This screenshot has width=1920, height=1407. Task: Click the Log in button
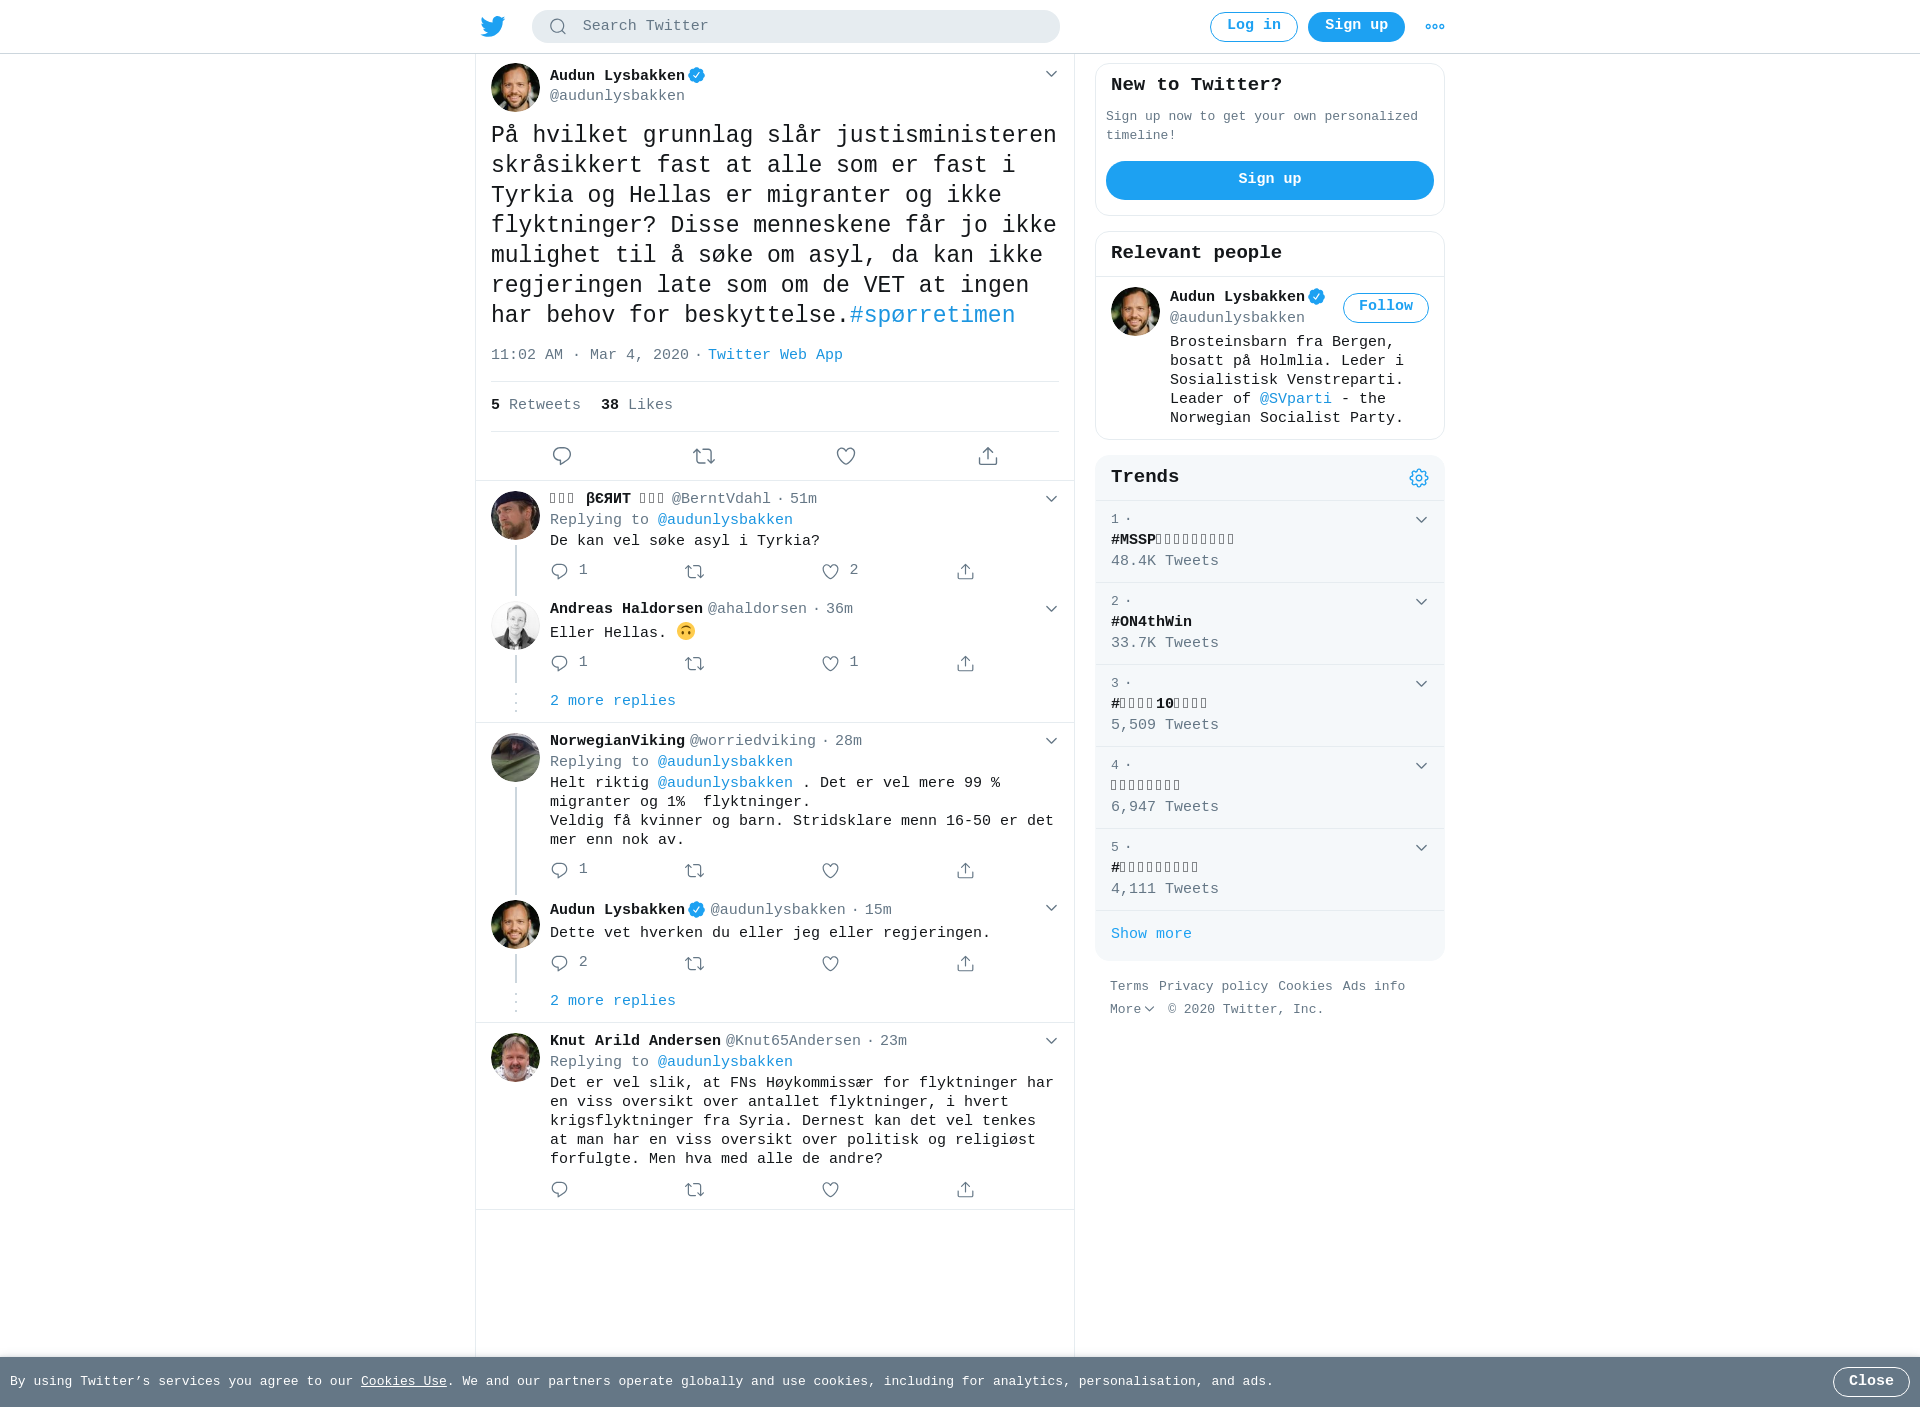coord(1254,27)
